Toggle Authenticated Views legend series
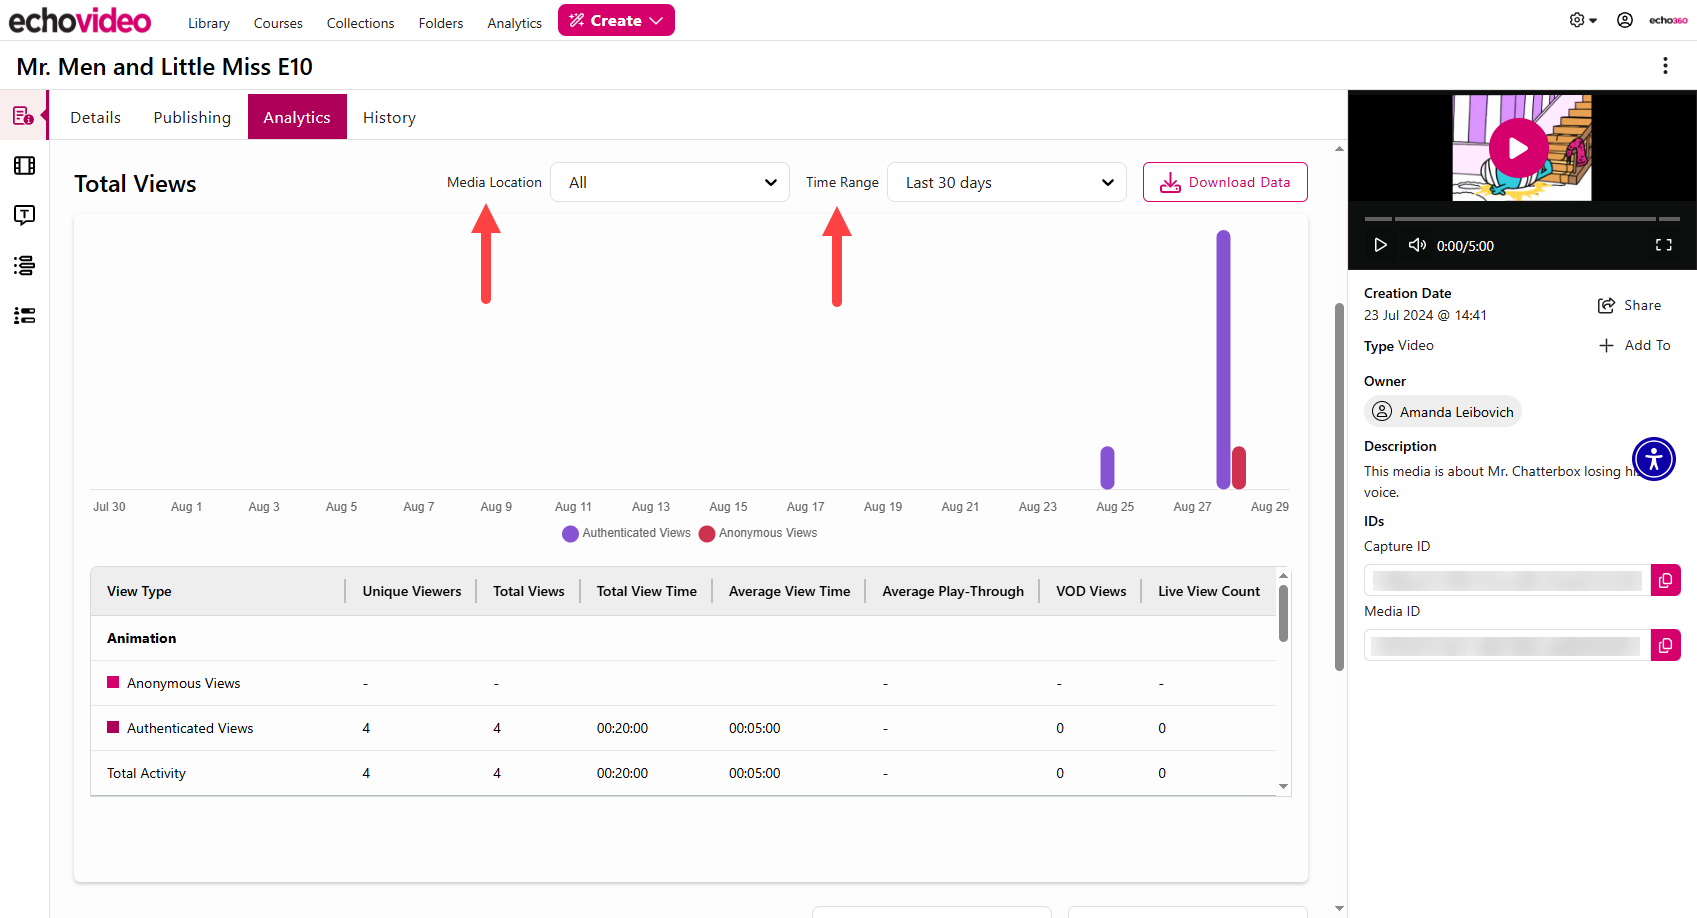 627,533
